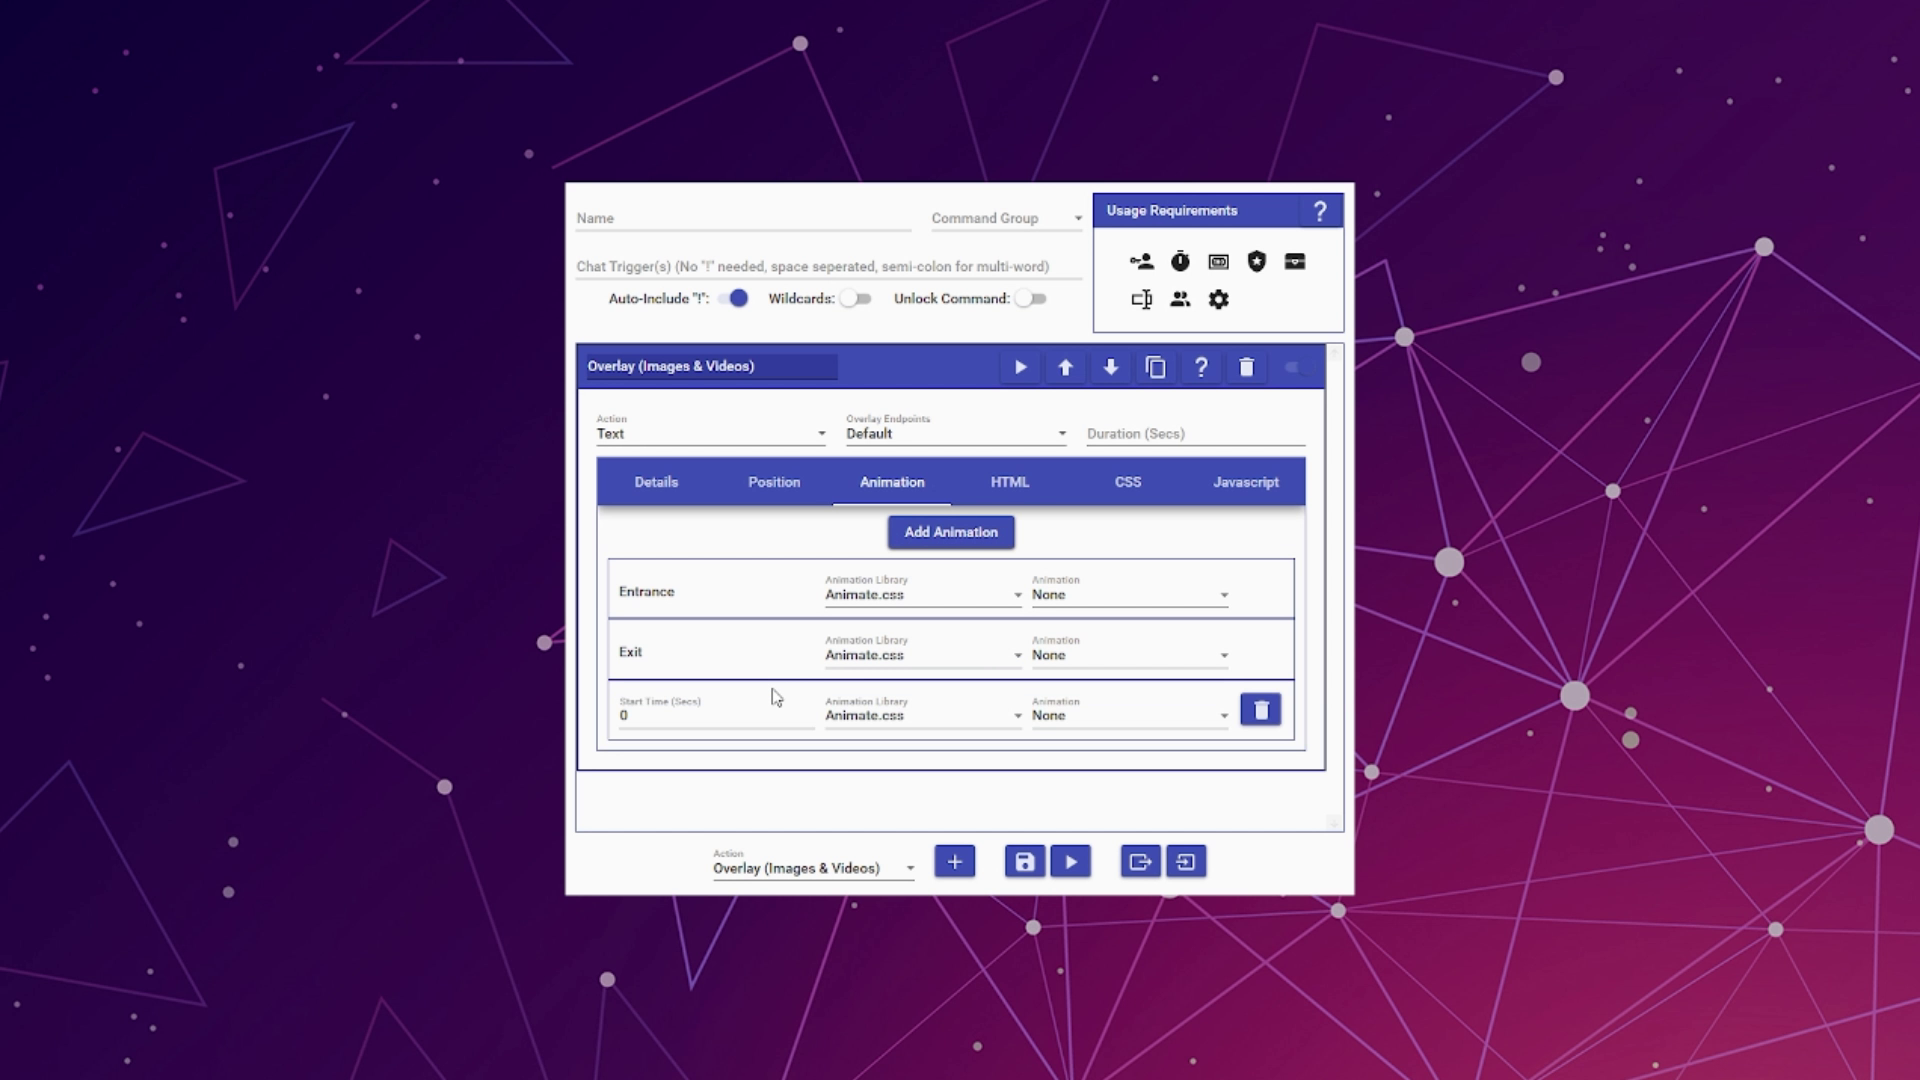Delete the timed animation row
The width and height of the screenshot is (1920, 1080).
[1260, 710]
